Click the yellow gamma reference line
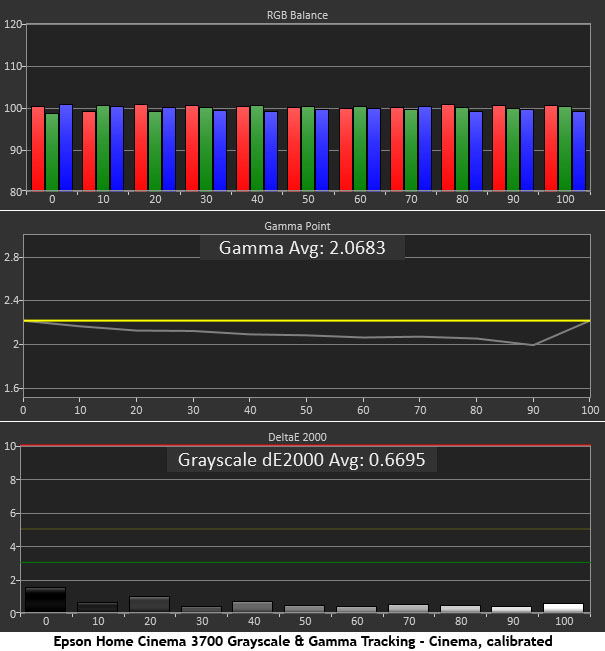605x651 pixels. click(x=300, y=321)
